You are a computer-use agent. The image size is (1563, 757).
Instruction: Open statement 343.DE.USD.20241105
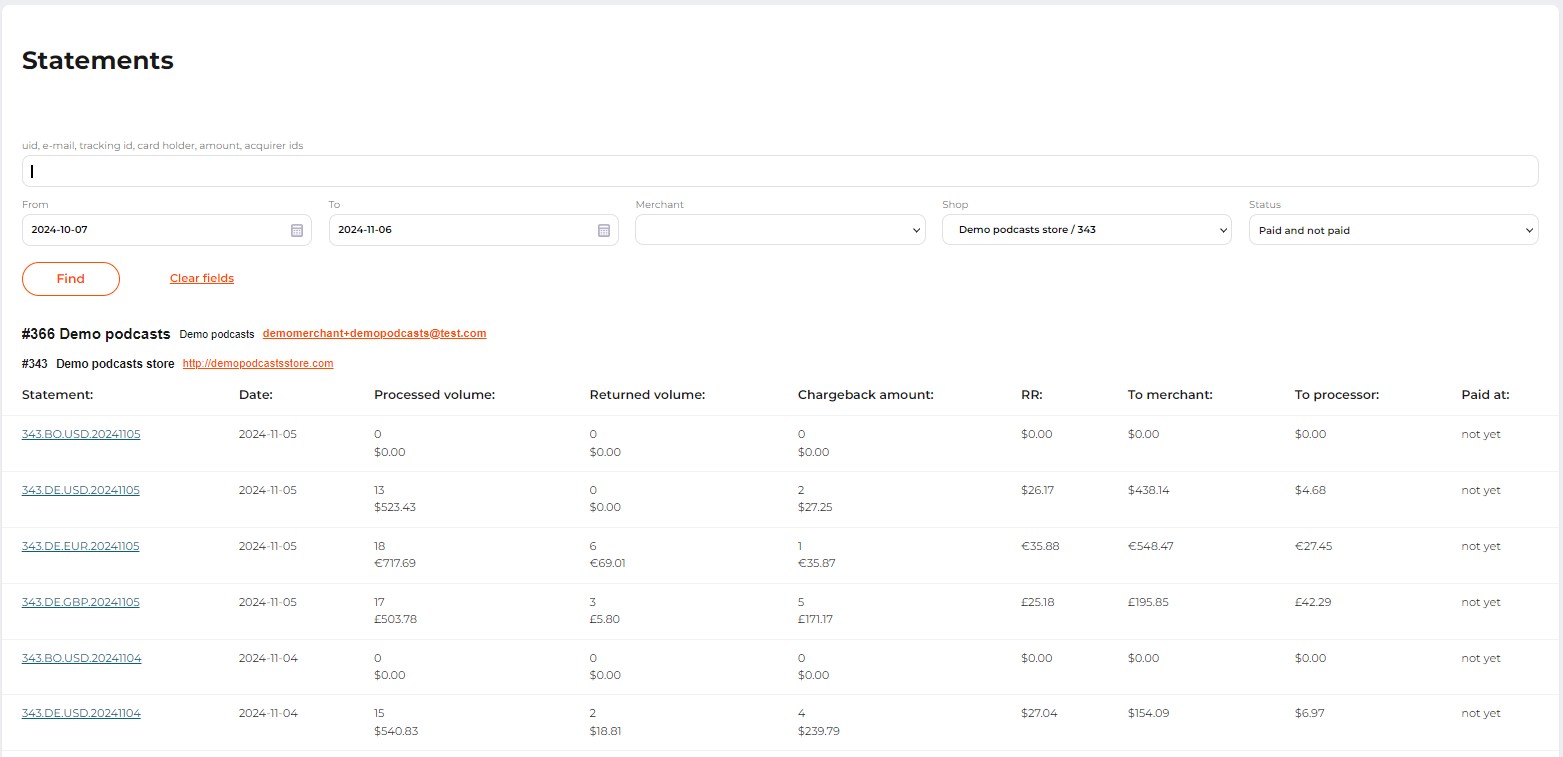tap(81, 491)
